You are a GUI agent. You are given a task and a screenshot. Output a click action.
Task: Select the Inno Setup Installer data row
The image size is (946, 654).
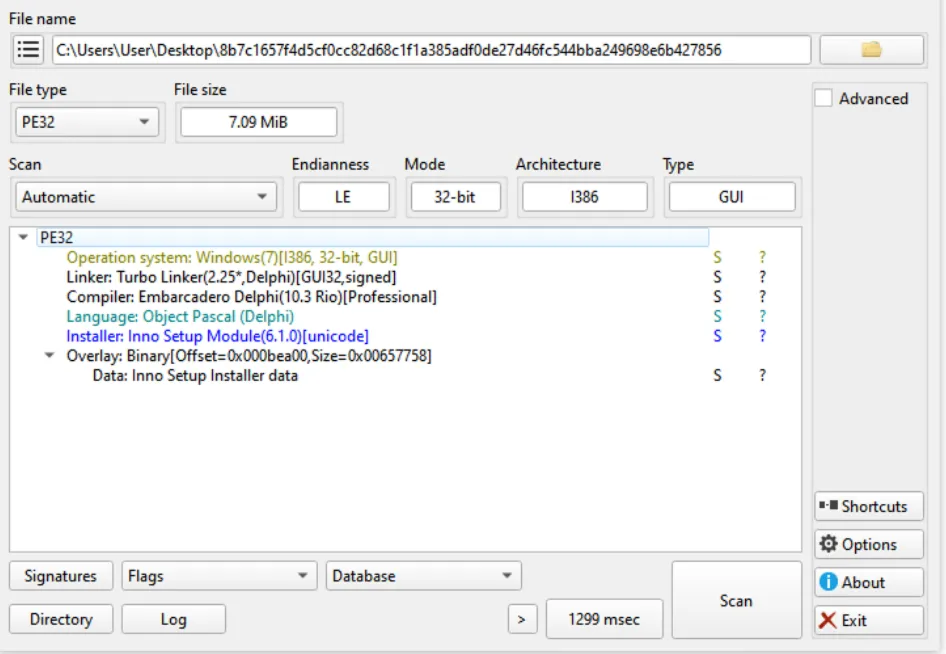point(195,376)
